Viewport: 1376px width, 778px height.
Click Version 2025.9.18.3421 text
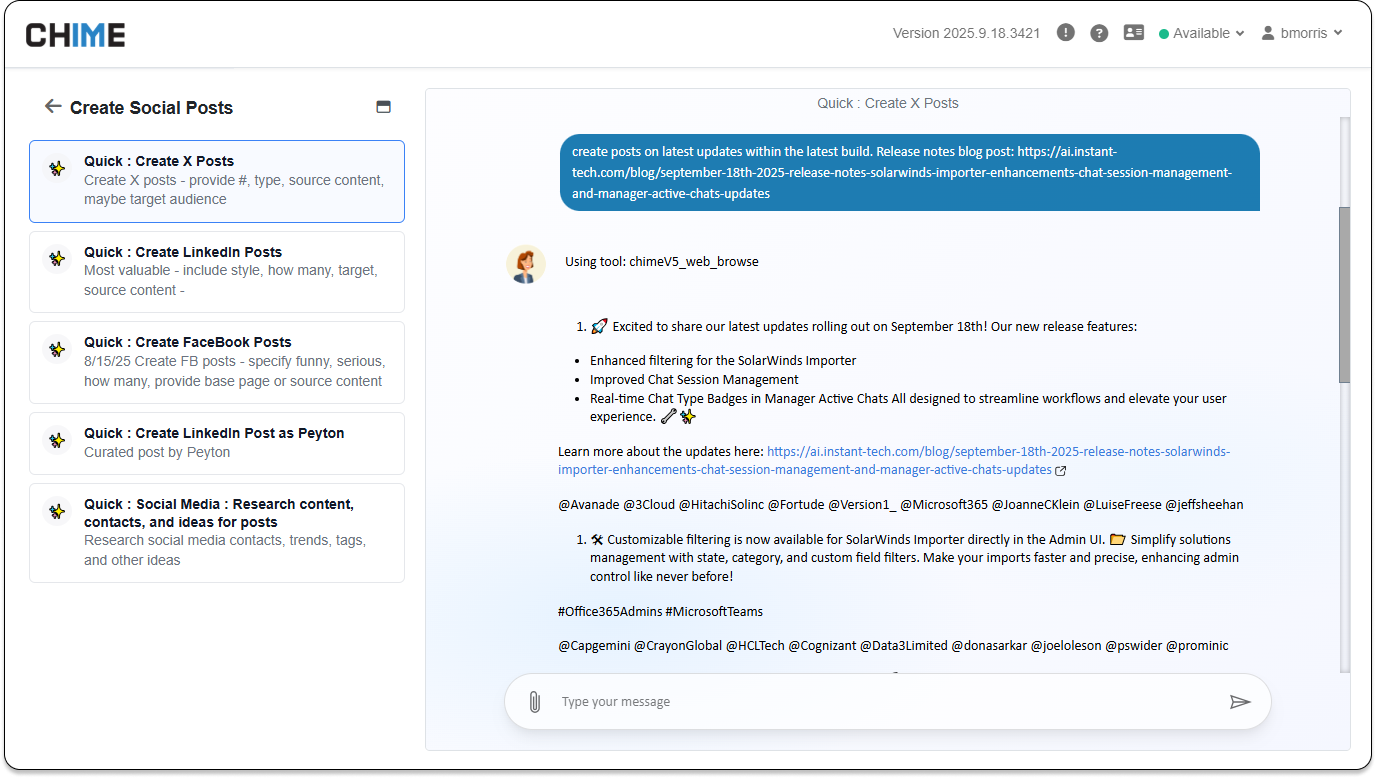(966, 33)
